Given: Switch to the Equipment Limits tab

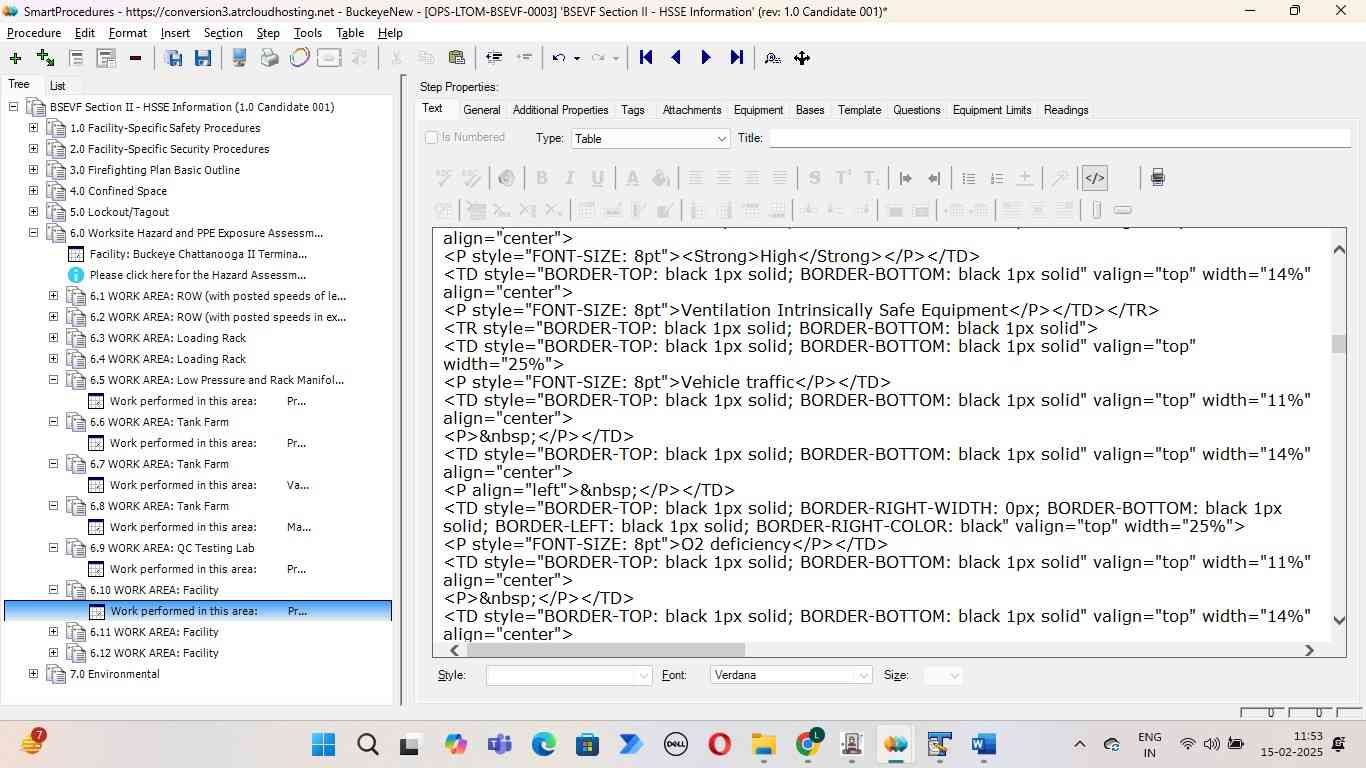Looking at the screenshot, I should 991,110.
